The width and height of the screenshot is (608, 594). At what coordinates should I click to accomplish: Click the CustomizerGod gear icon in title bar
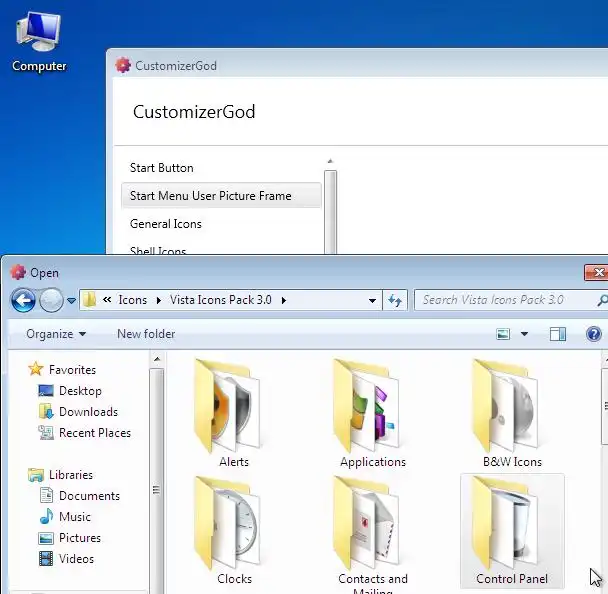(x=123, y=65)
